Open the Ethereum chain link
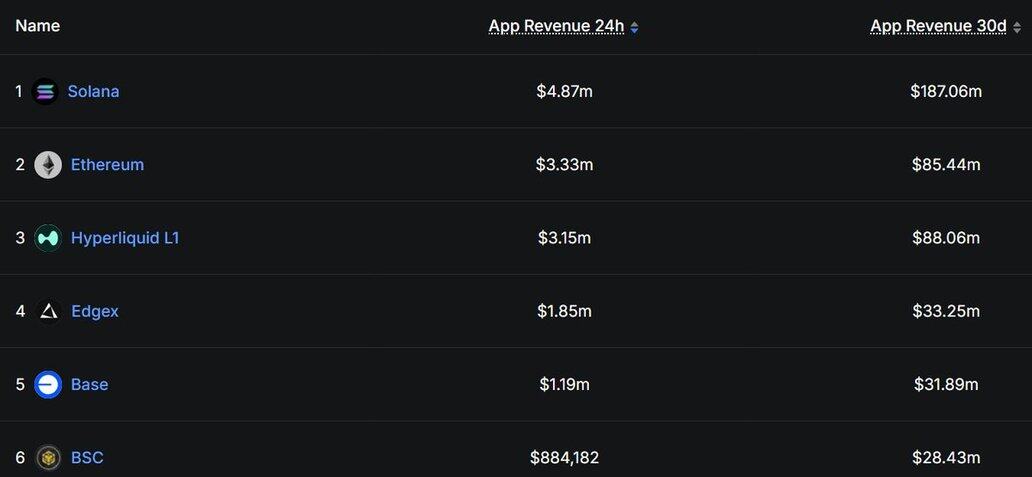The image size is (1032, 477). coord(107,164)
